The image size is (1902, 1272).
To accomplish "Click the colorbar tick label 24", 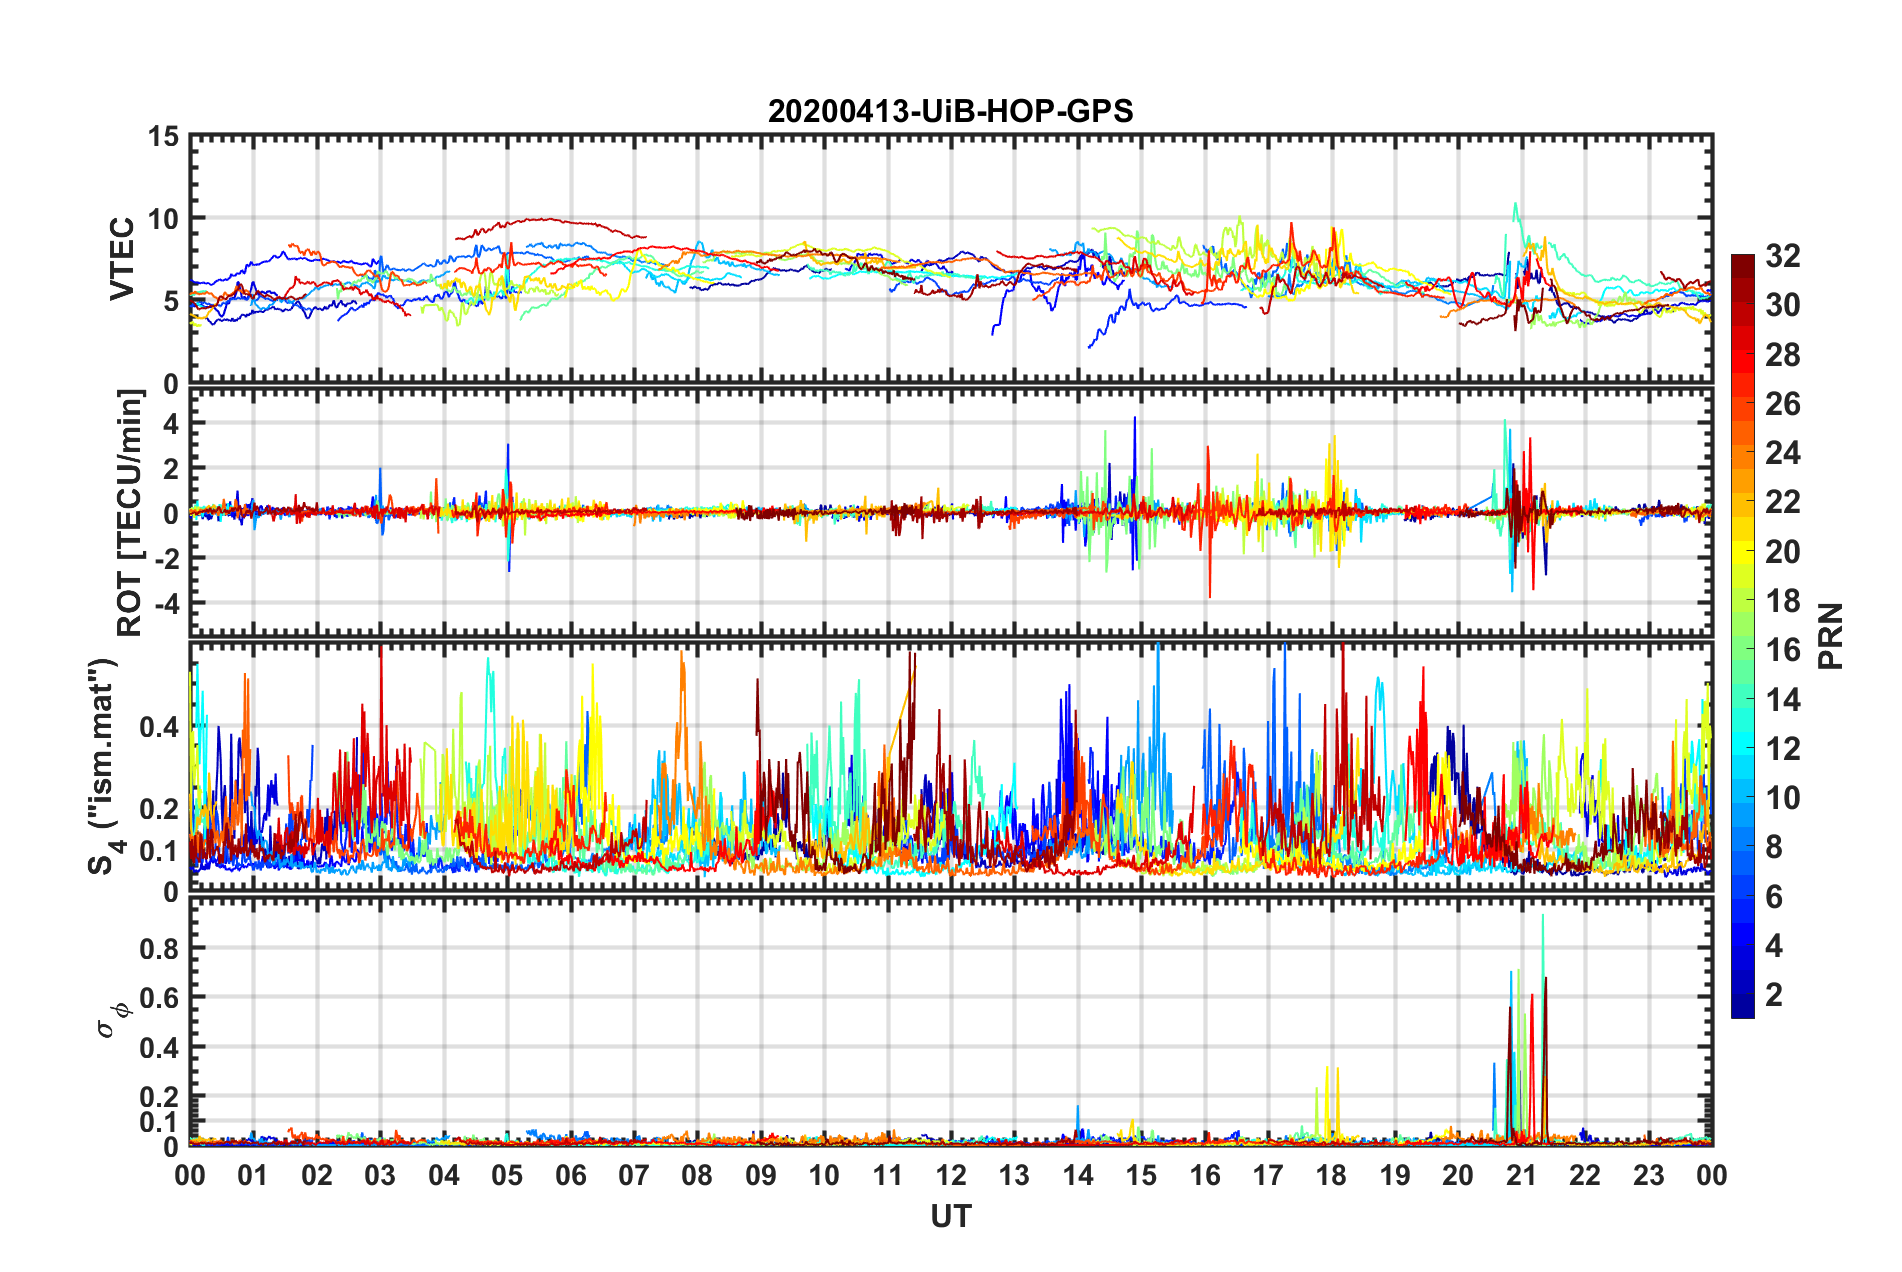I will coord(1782,453).
